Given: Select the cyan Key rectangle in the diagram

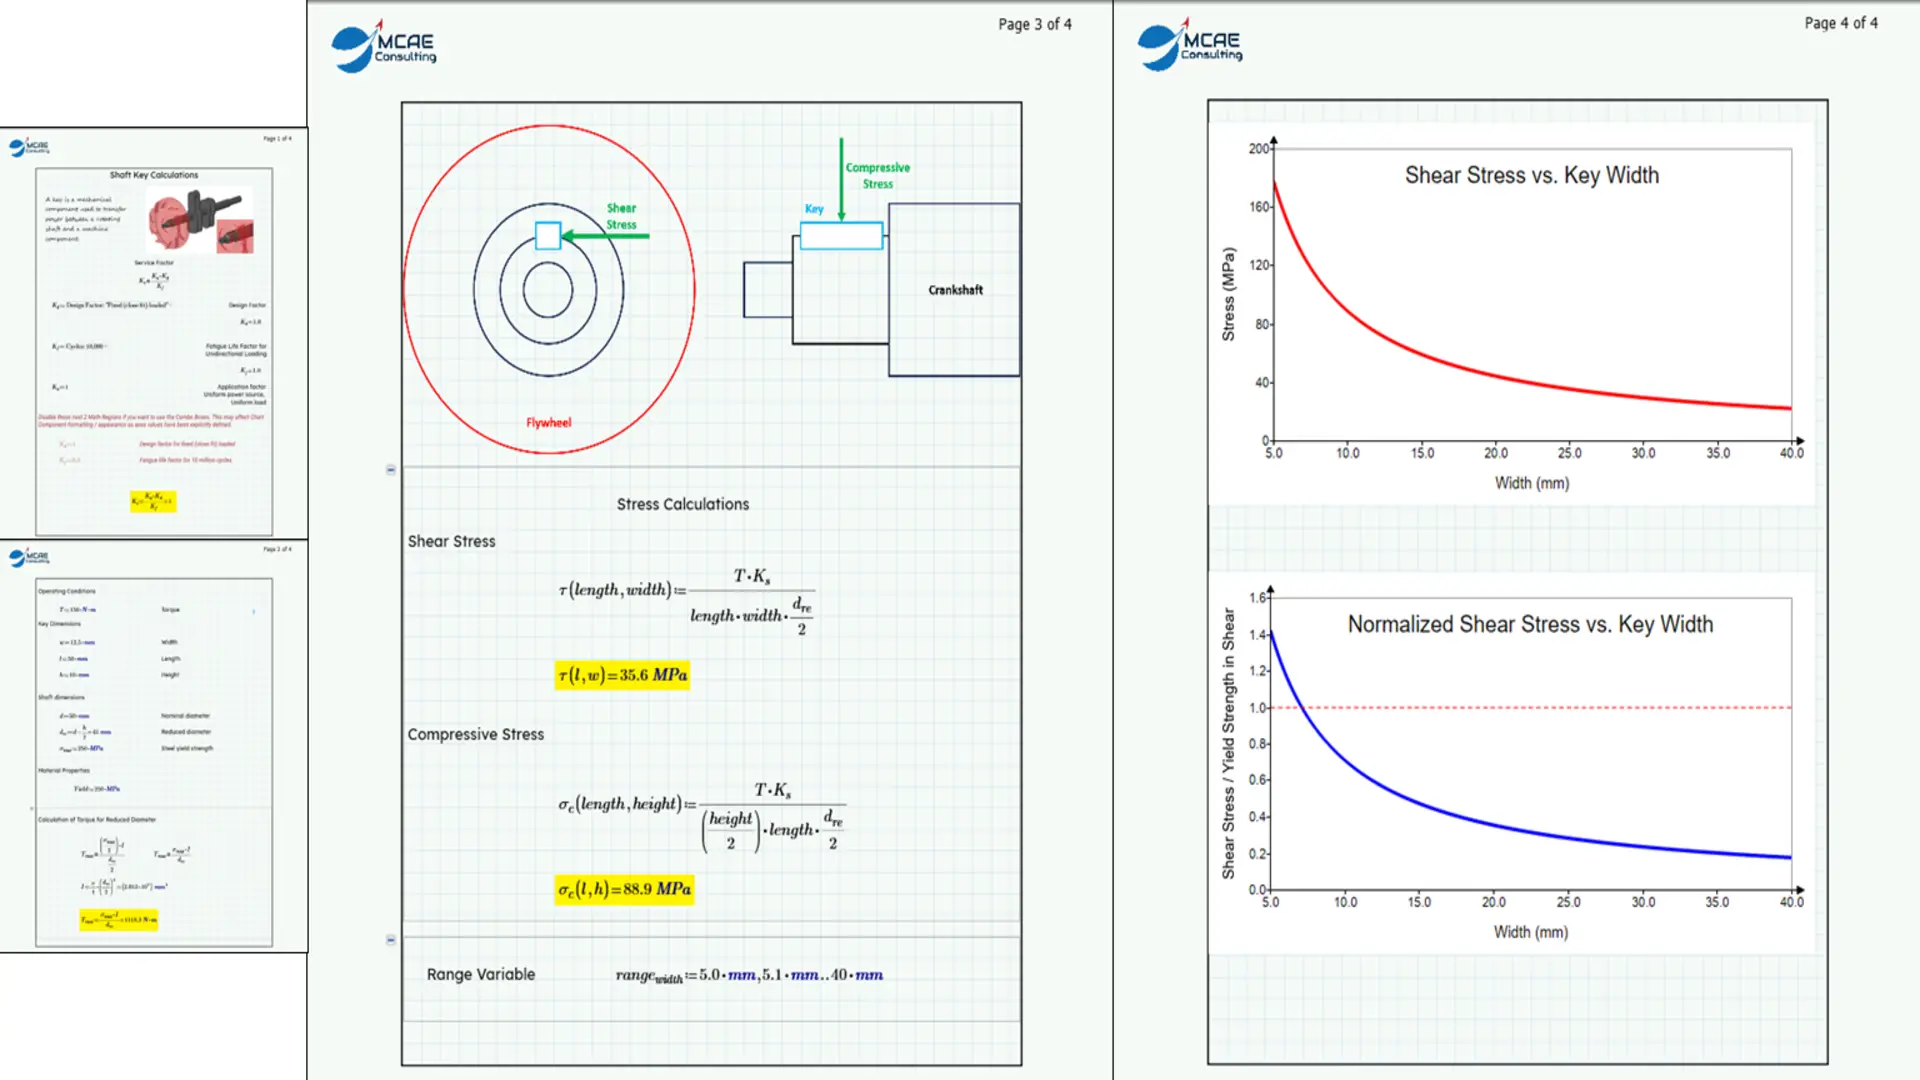Looking at the screenshot, I should pos(840,236).
